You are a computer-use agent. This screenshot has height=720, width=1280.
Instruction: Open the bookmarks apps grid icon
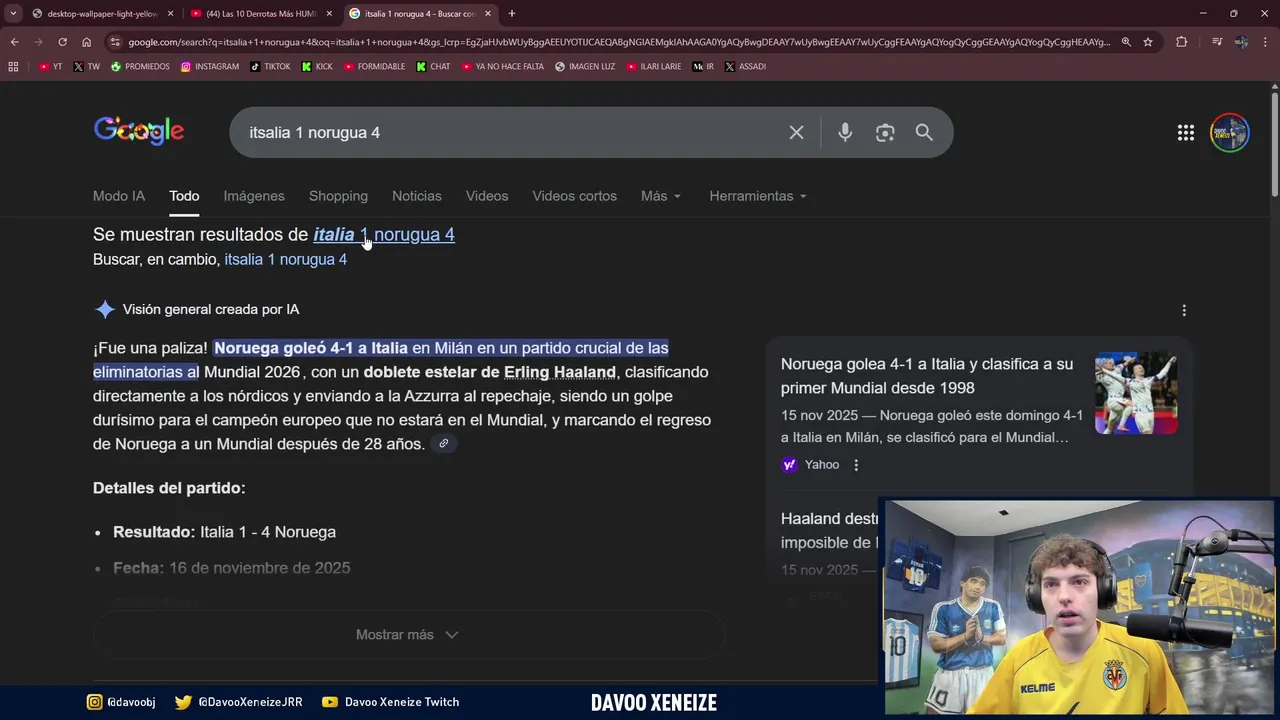tap(13, 66)
